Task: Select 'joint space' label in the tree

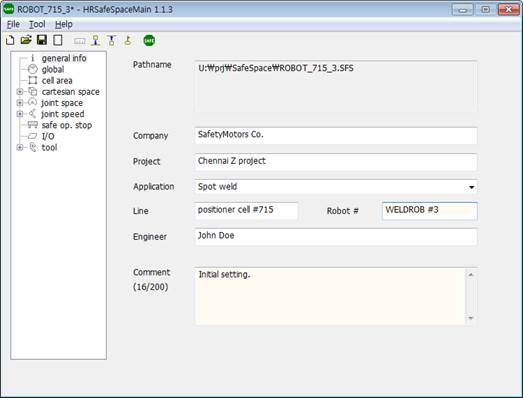Action: tap(62, 103)
